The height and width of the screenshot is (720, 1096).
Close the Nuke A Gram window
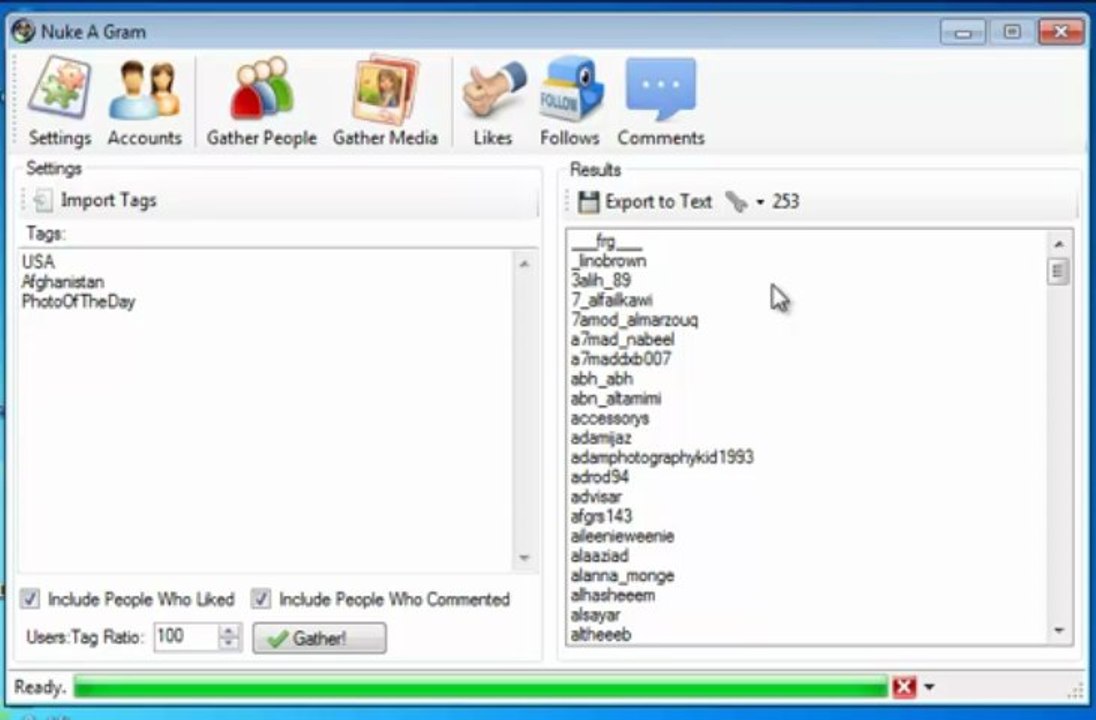(1061, 32)
